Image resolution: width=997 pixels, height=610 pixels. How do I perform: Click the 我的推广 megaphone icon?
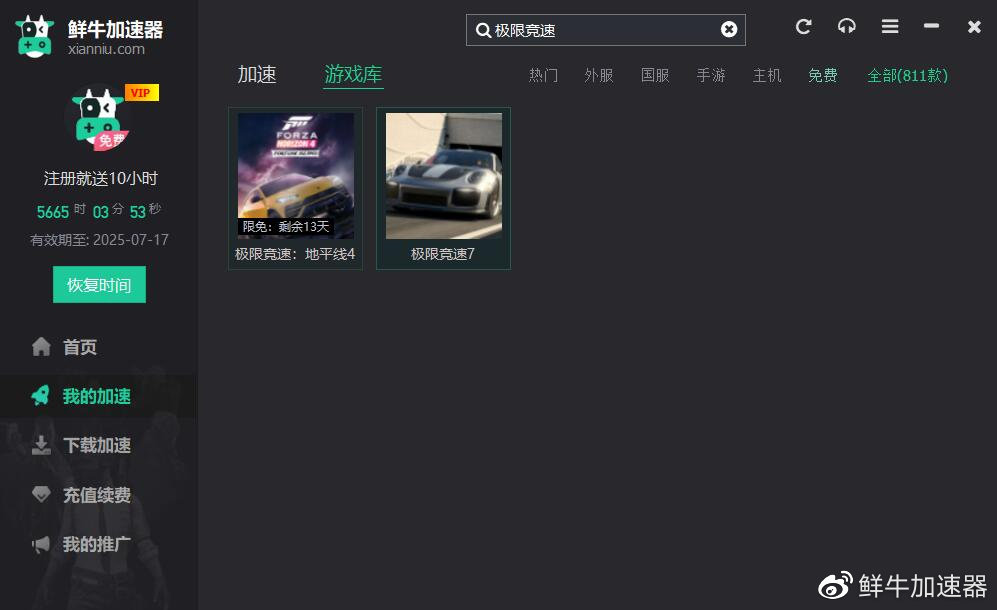(41, 544)
